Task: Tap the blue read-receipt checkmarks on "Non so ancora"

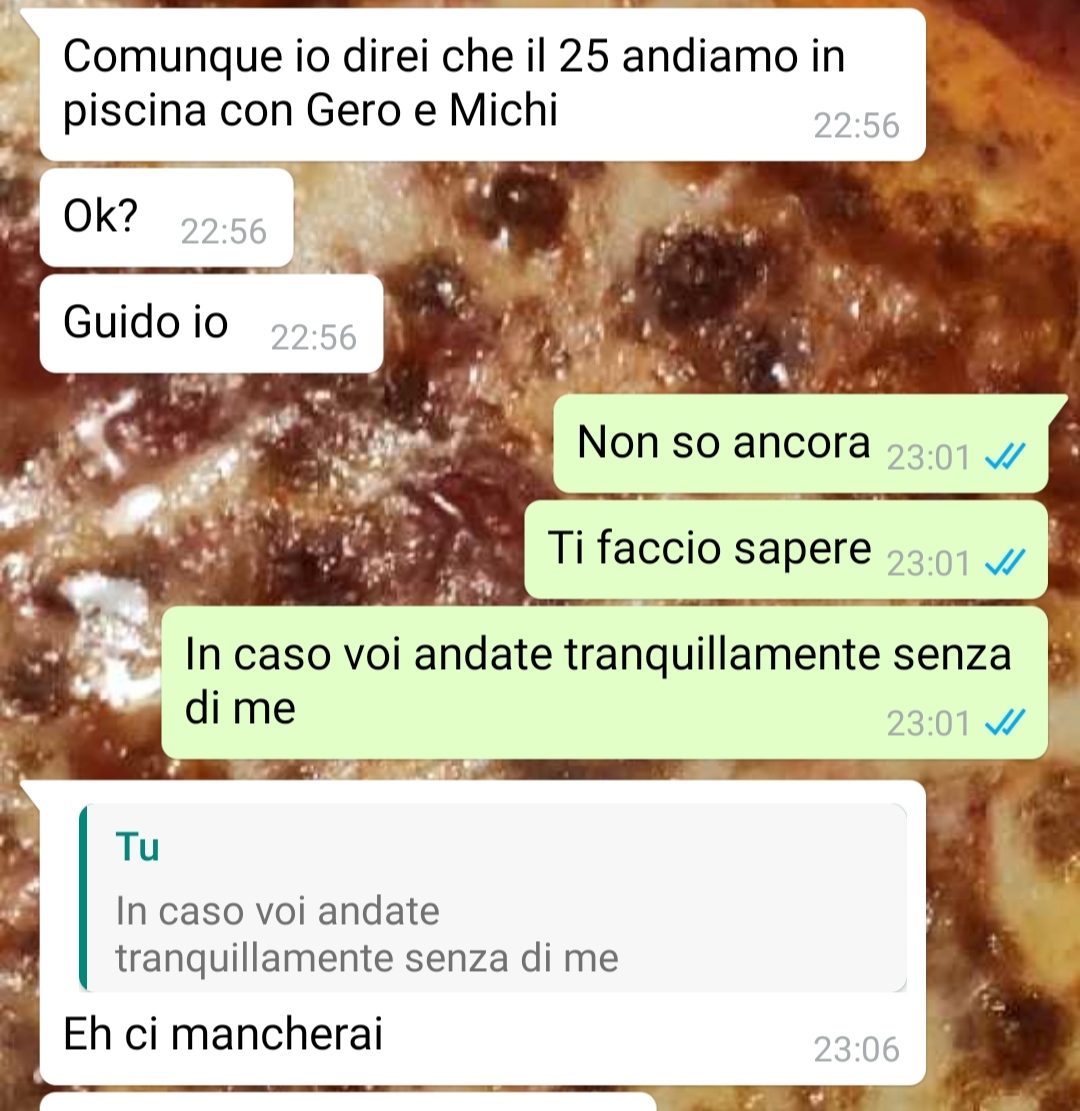Action: (x=1005, y=457)
